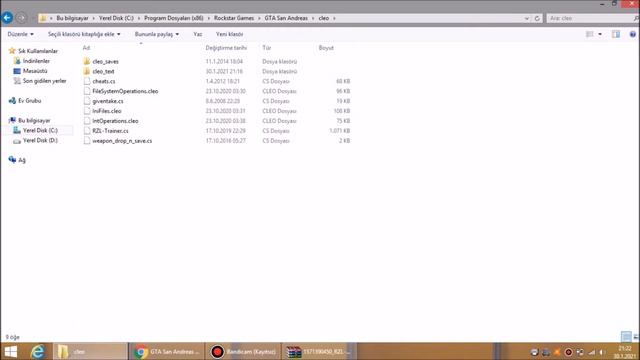
Task: Launch Internet Explorer from the taskbar
Action: 38,351
